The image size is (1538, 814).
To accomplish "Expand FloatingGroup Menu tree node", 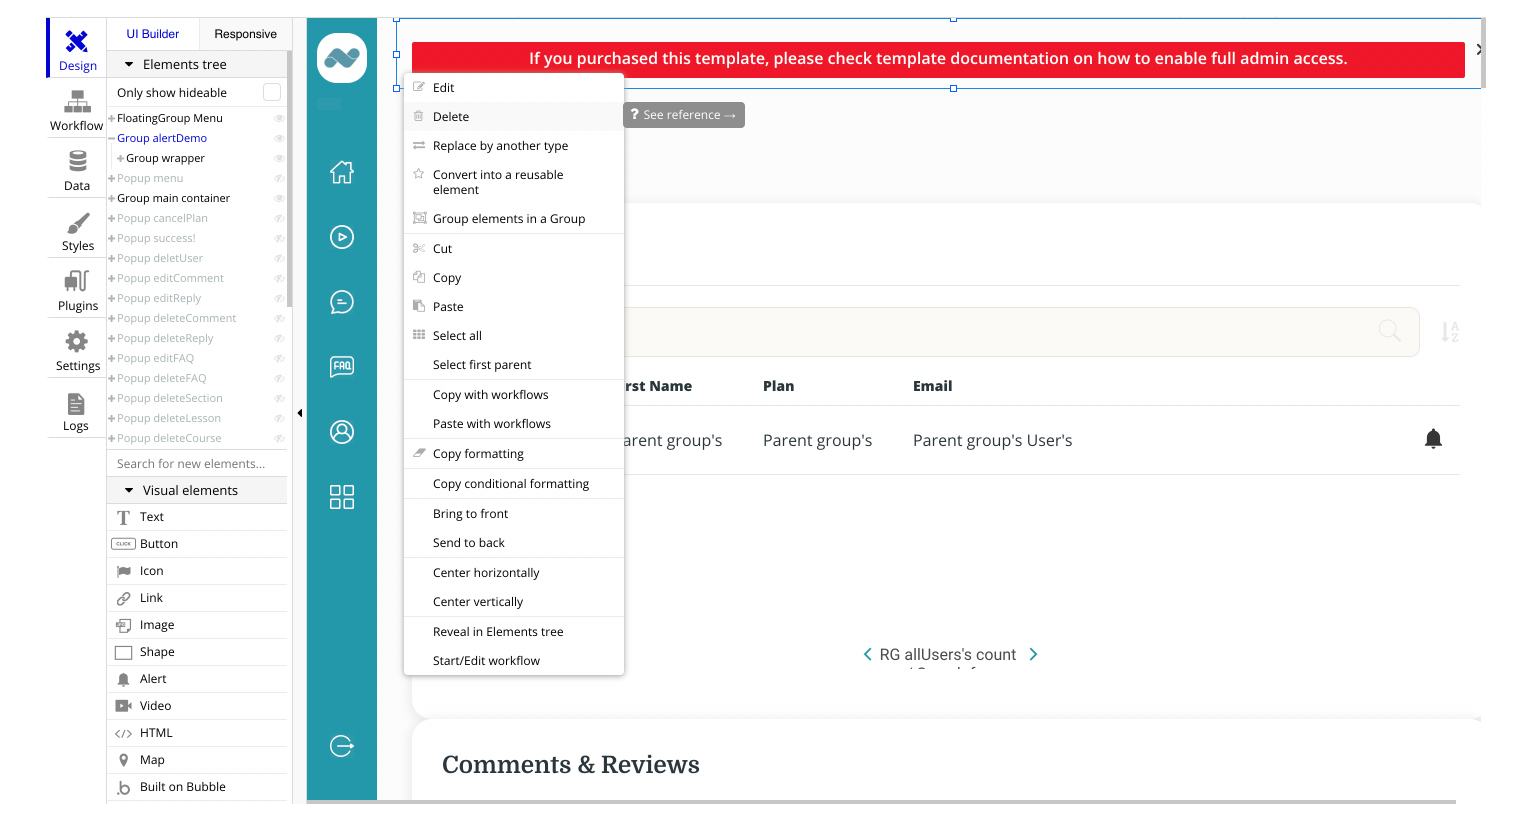I will 112,118.
